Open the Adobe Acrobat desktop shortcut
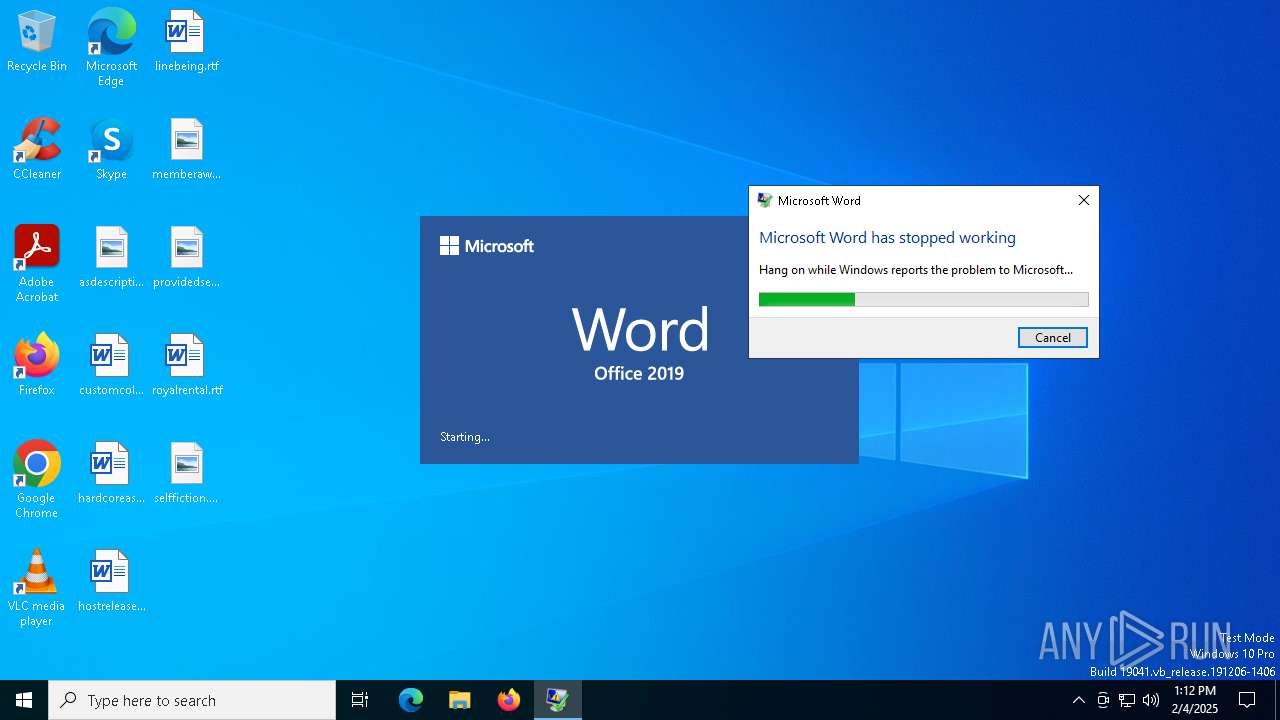 (37, 264)
